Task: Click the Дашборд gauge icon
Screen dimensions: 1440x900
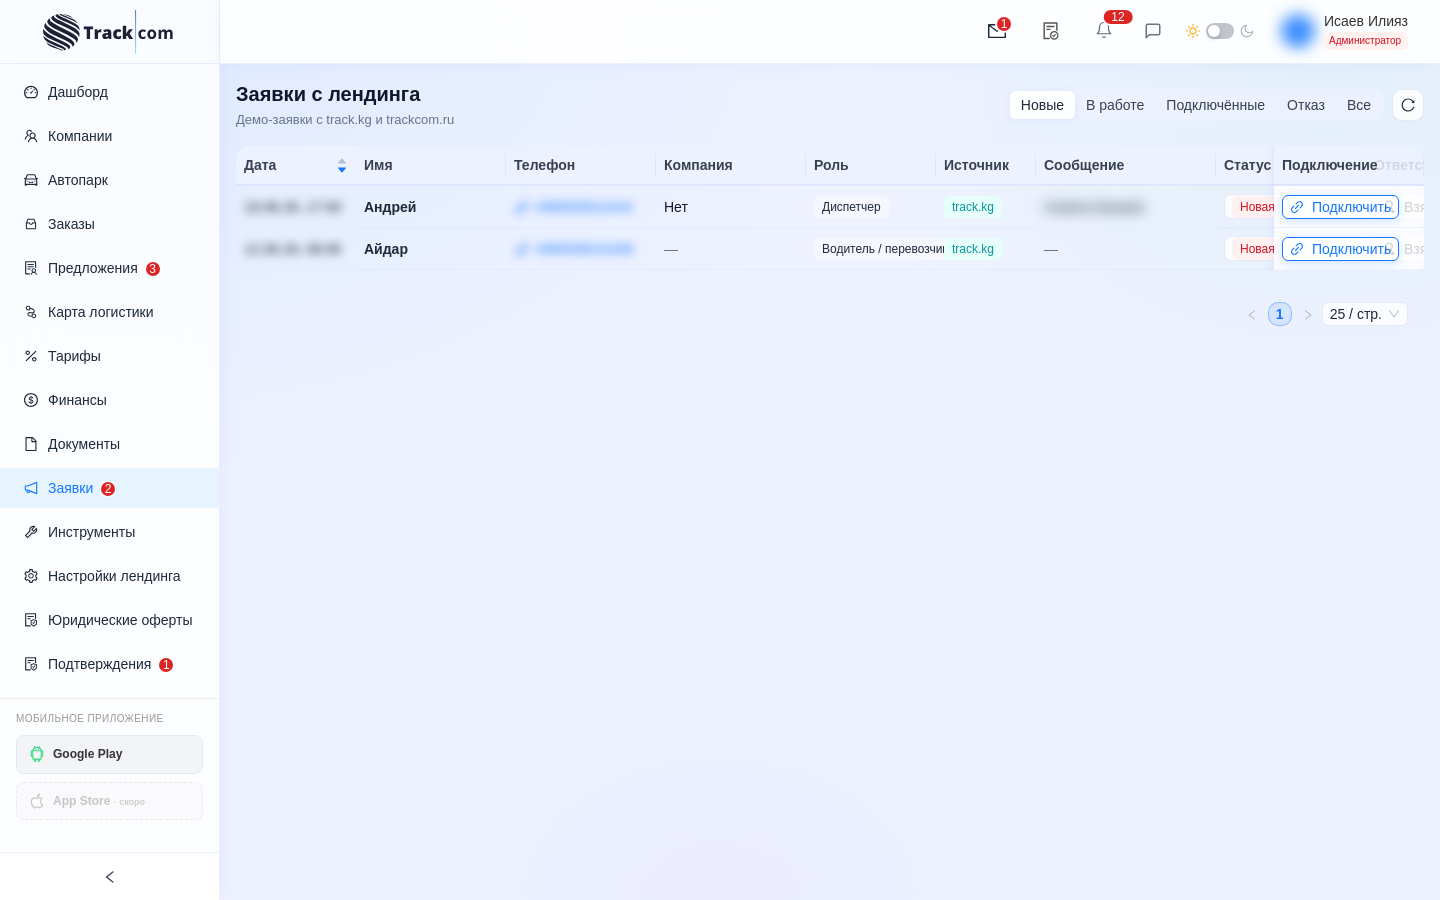Action: coord(31,92)
